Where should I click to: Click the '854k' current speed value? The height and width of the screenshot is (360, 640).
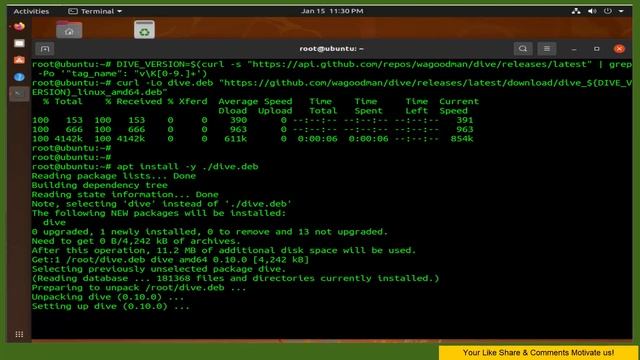(462, 139)
